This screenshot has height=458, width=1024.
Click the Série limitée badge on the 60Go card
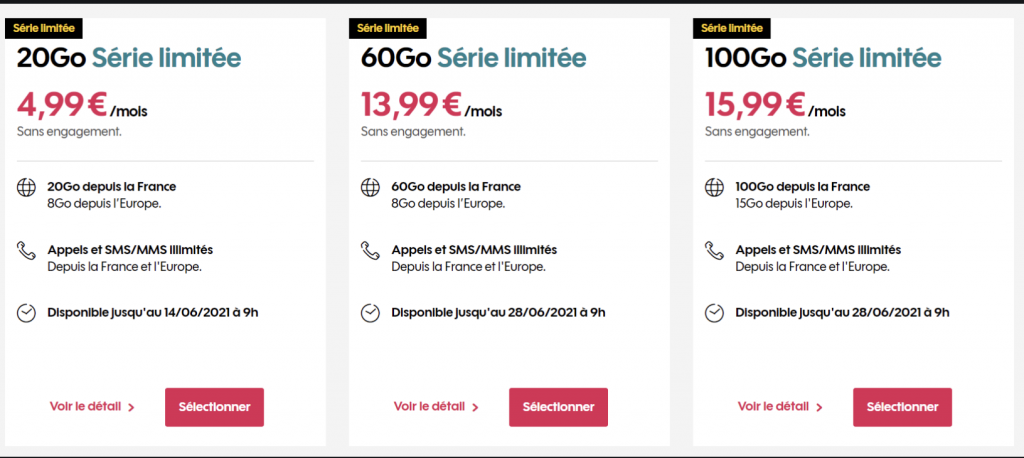click(x=387, y=28)
